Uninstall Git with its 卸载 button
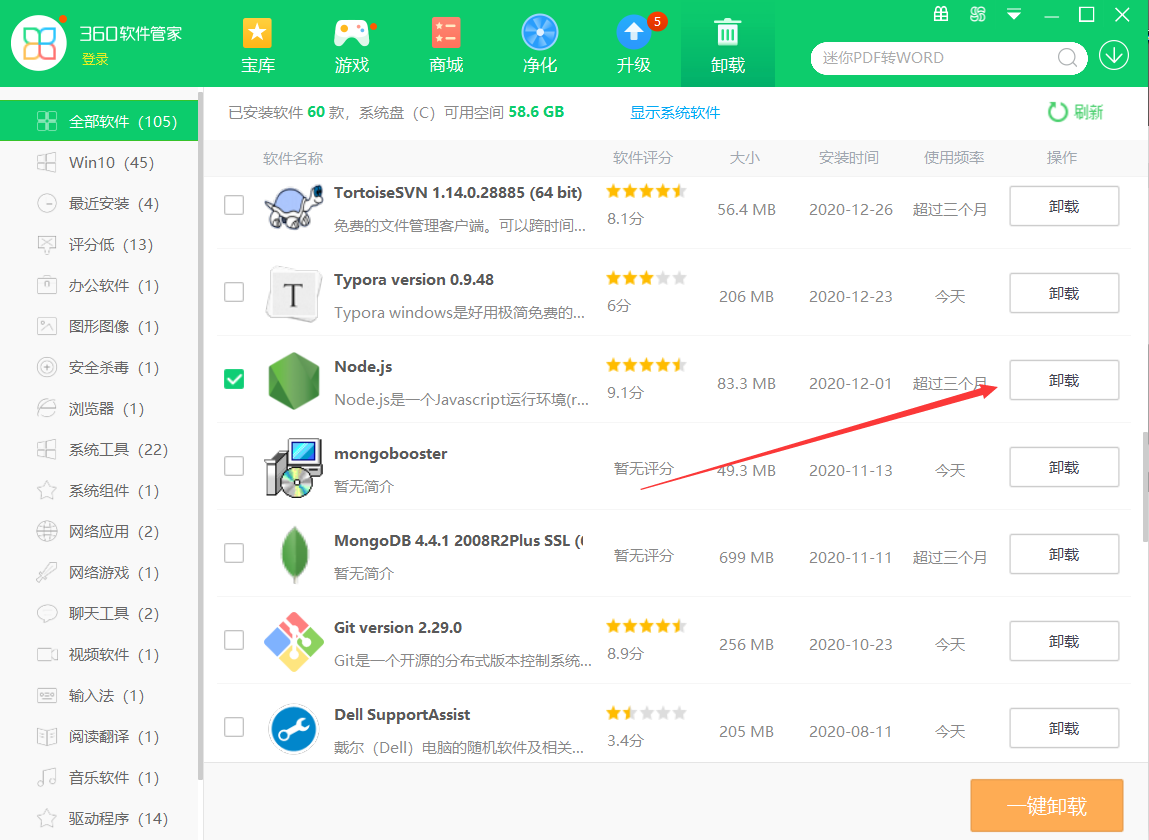The height and width of the screenshot is (840, 1149). pyautogui.click(x=1064, y=641)
